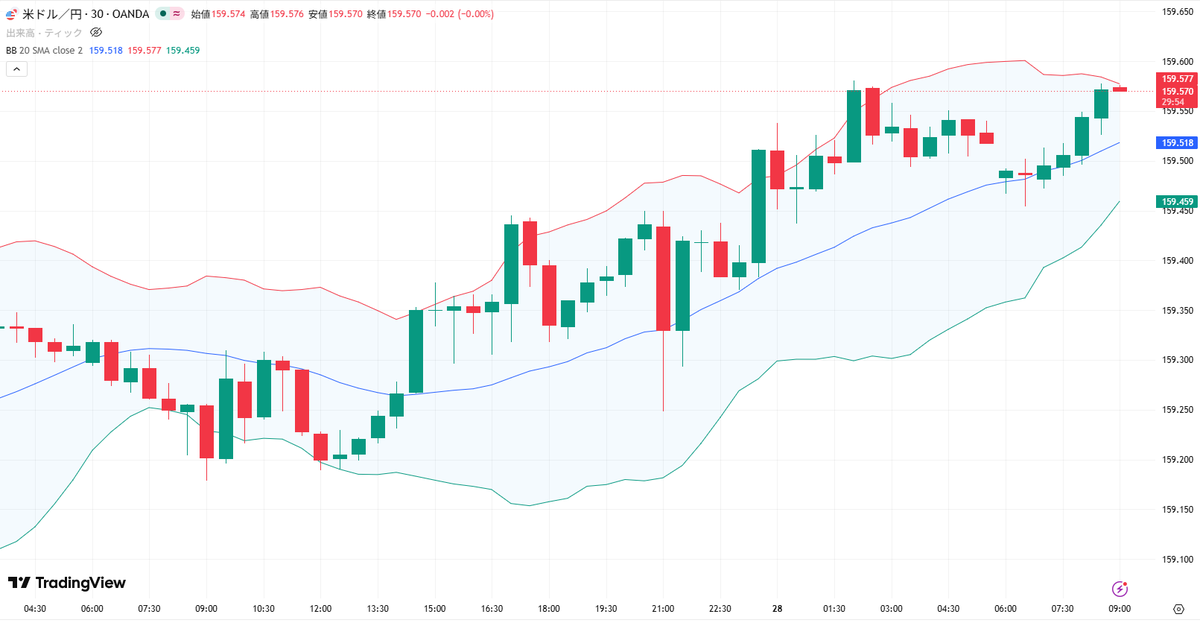The width and height of the screenshot is (1200, 623).
Task: Click the green market-open status dot
Action: [x=162, y=14]
